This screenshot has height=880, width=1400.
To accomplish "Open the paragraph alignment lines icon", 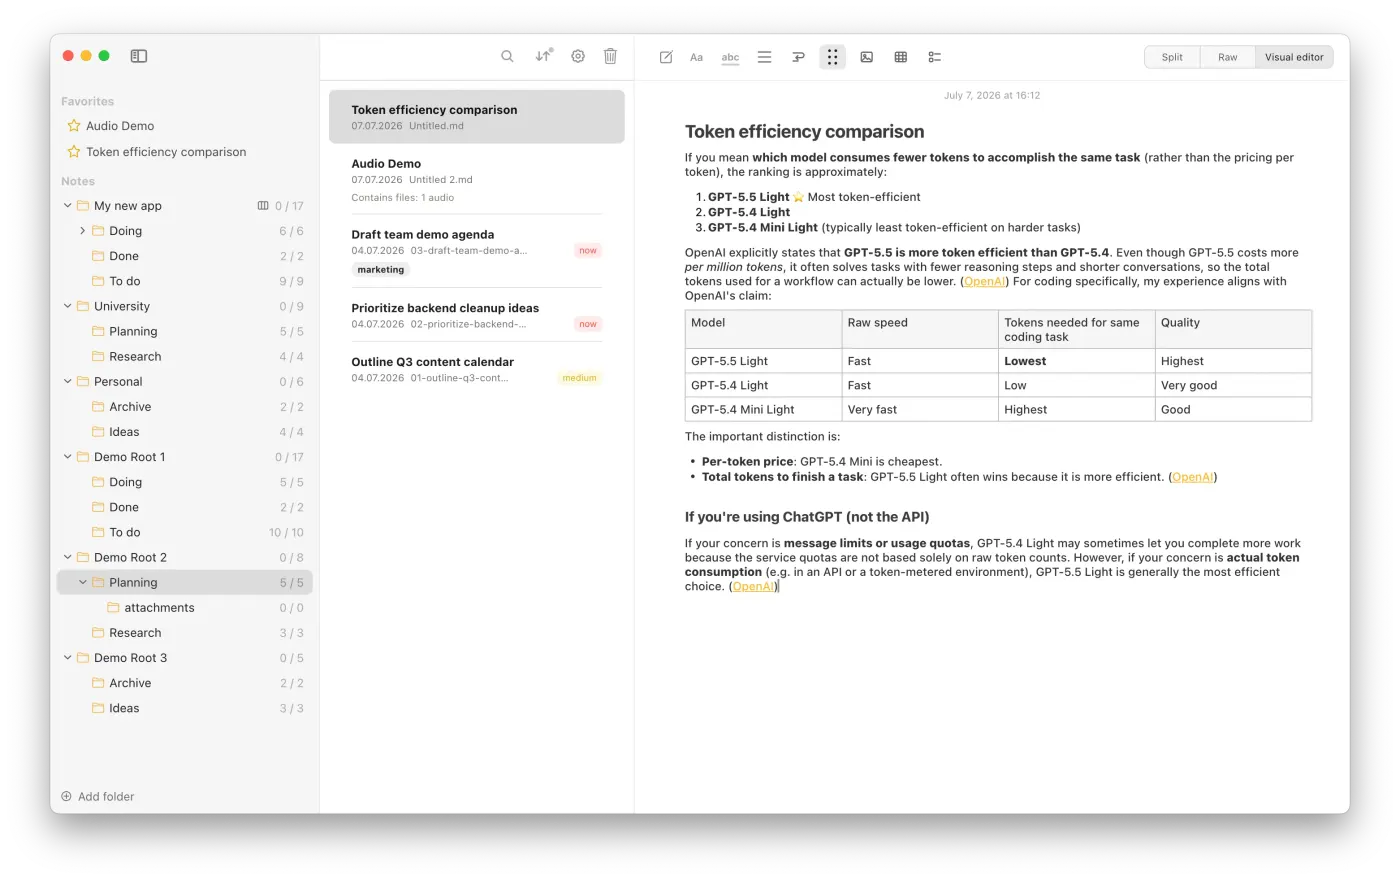I will click(764, 57).
